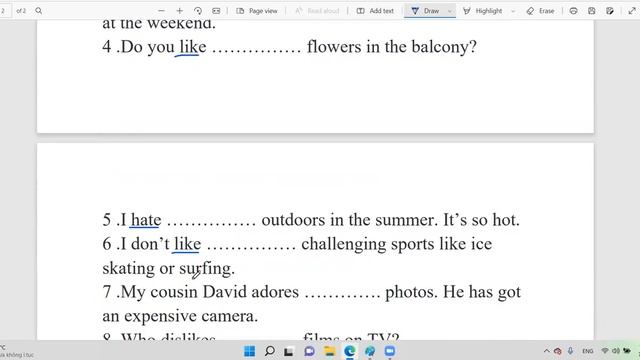The height and width of the screenshot is (360, 640).
Task: Open the volume tray icon
Action: point(616,351)
